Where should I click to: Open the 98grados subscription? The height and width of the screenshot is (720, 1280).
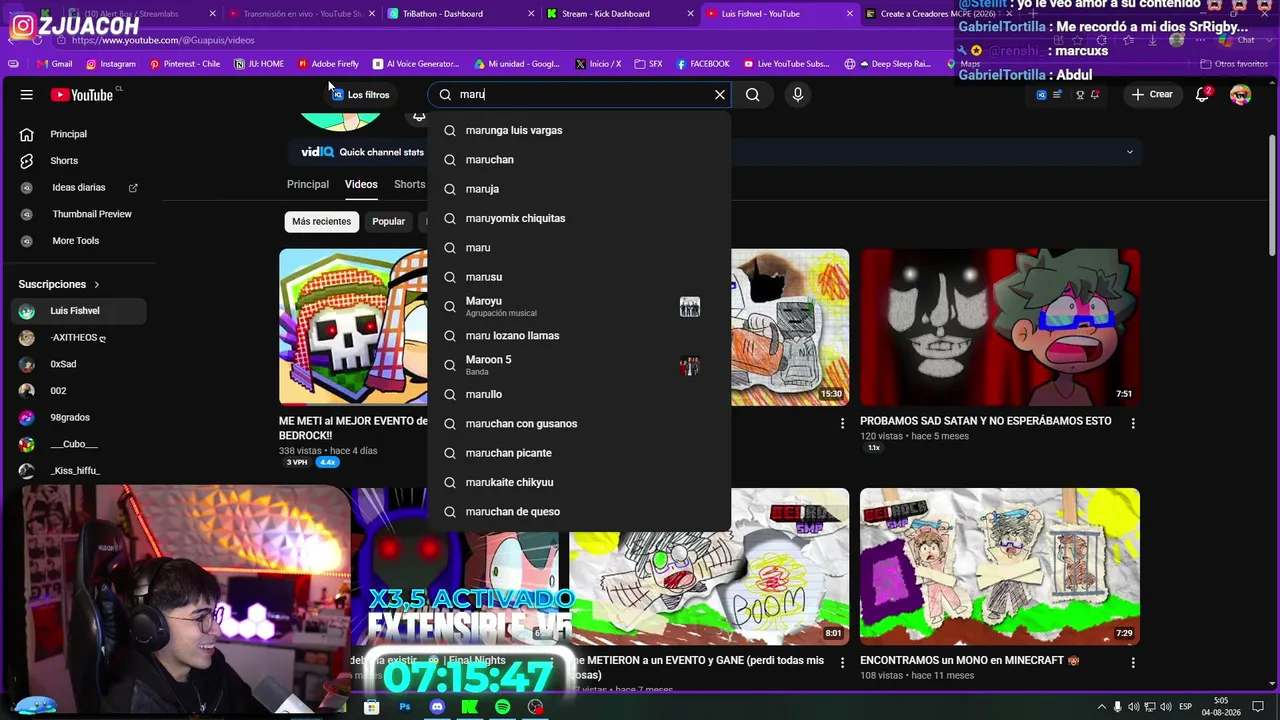[80, 418]
